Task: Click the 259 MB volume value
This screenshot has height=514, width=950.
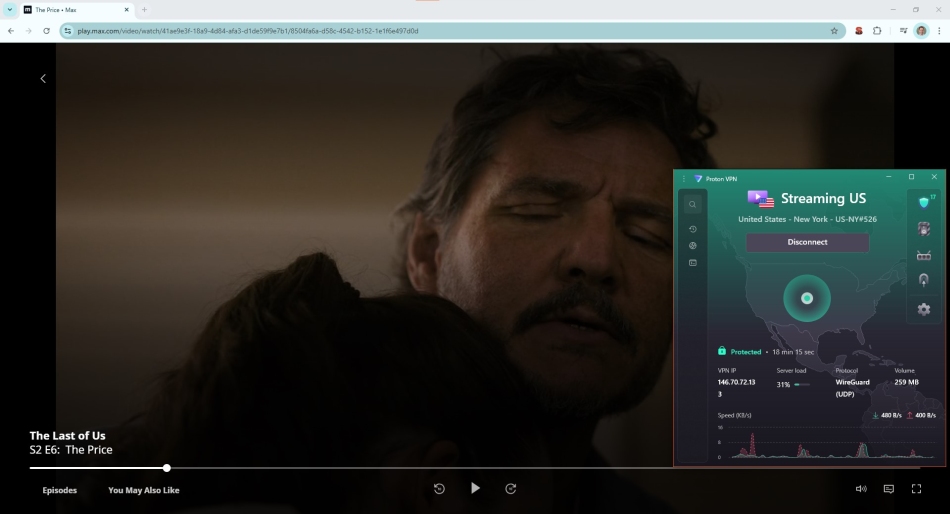Action: point(906,382)
